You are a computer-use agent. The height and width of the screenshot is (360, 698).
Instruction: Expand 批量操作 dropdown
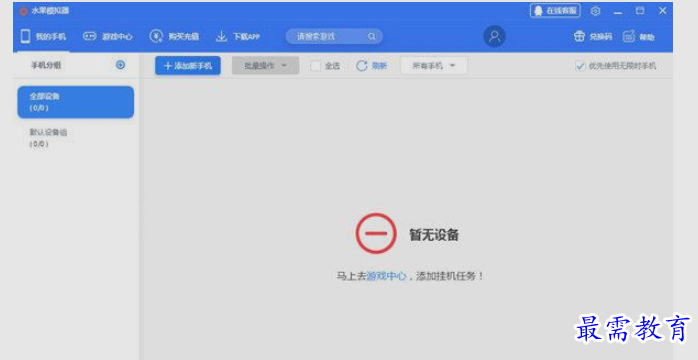tap(265, 66)
